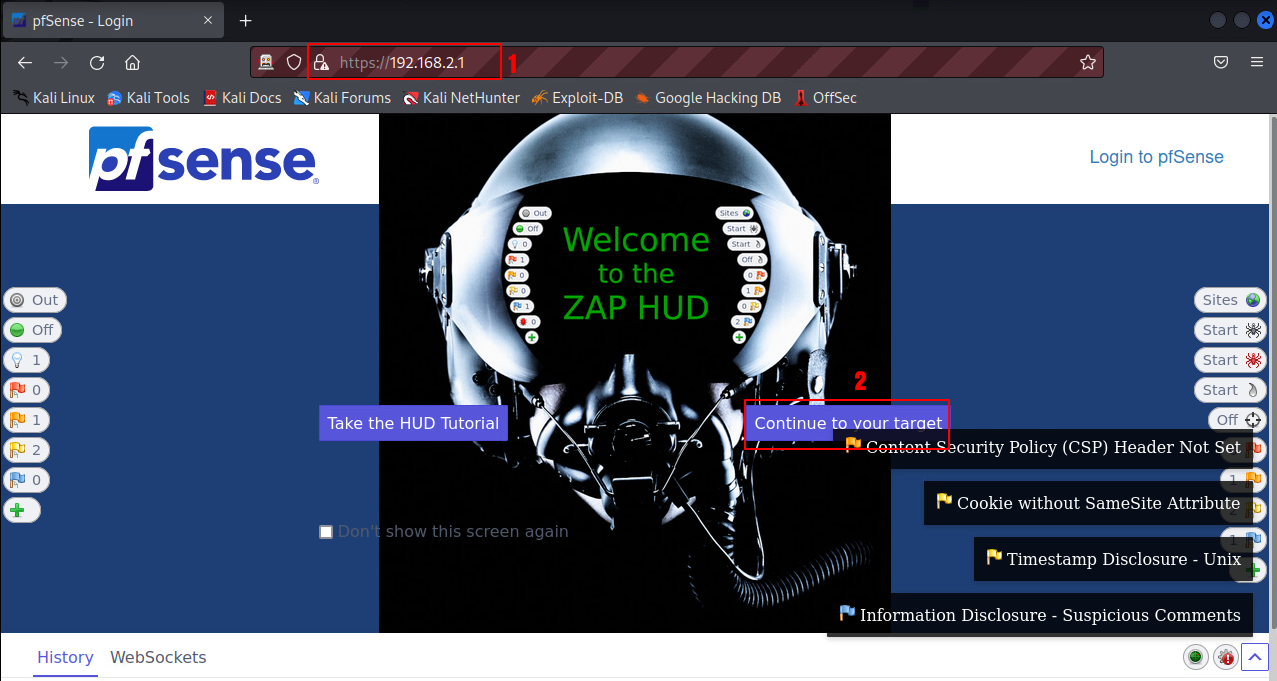Open the Firefox hamburger application menu
Viewport: 1277px width, 681px height.
(x=1256, y=62)
